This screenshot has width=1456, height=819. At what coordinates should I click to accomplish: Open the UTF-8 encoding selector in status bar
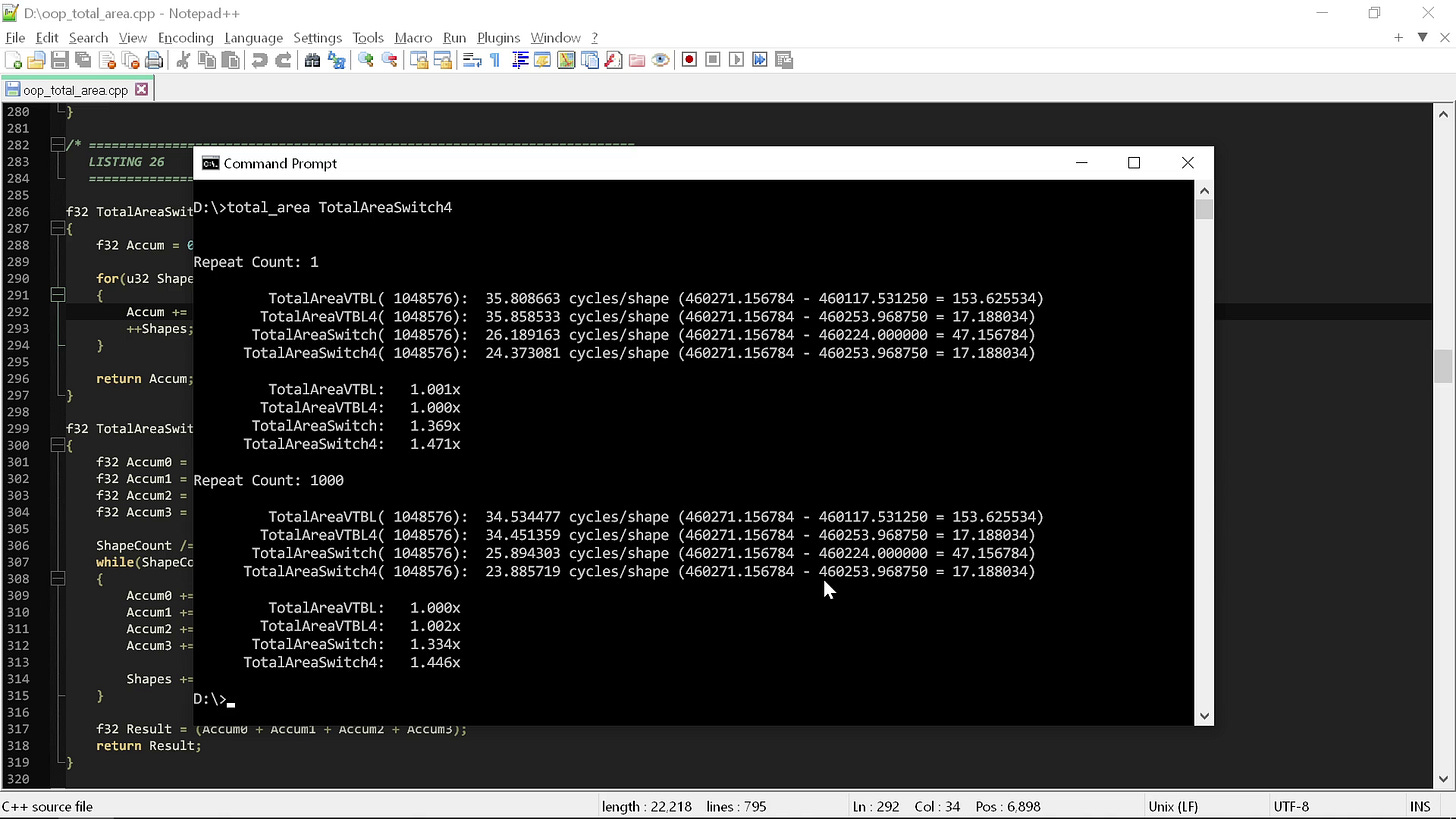point(1291,806)
